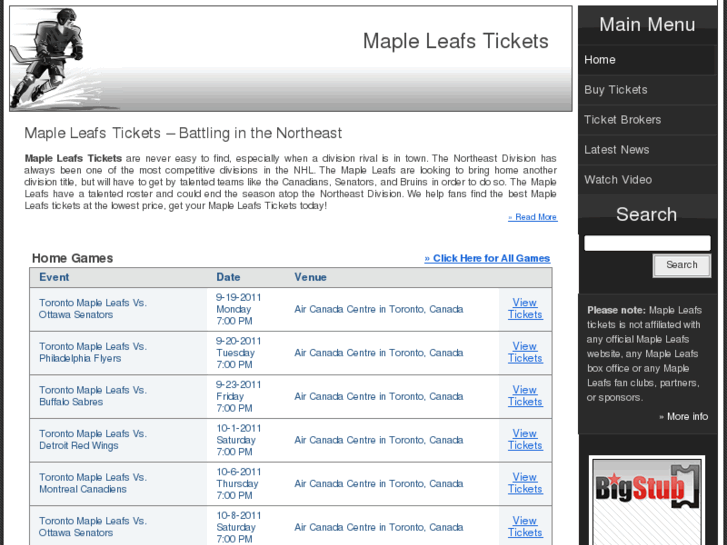This screenshot has width=727, height=545.
Task: Open the Home menu item
Action: click(600, 60)
